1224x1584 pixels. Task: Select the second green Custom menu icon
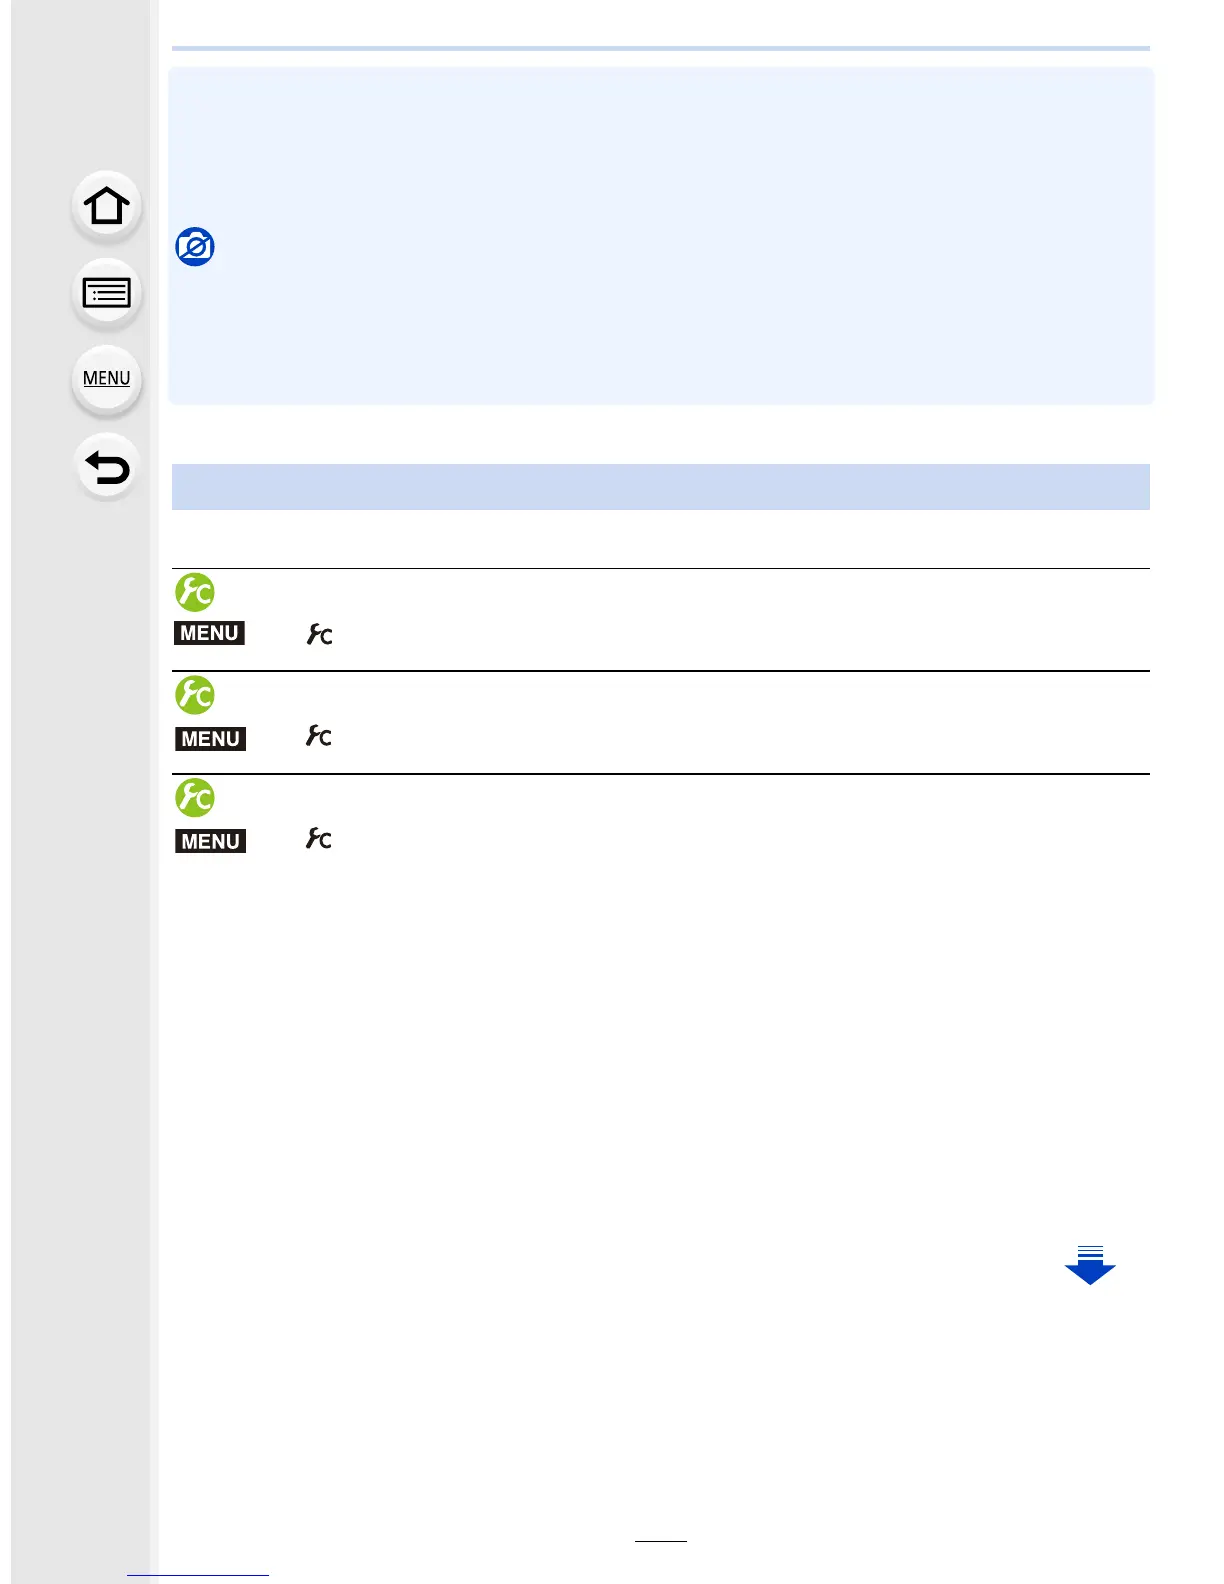pyautogui.click(x=195, y=695)
